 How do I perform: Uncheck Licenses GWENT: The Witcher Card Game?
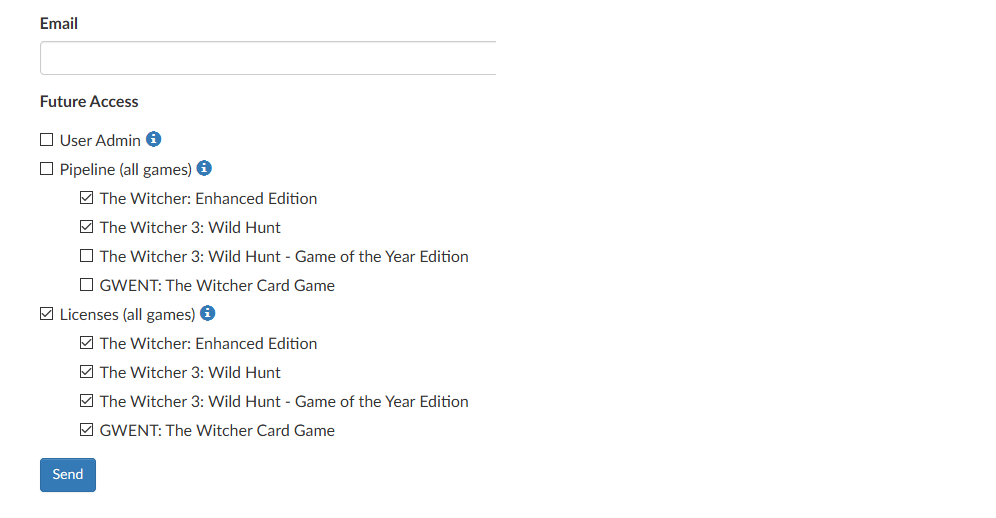pos(86,430)
